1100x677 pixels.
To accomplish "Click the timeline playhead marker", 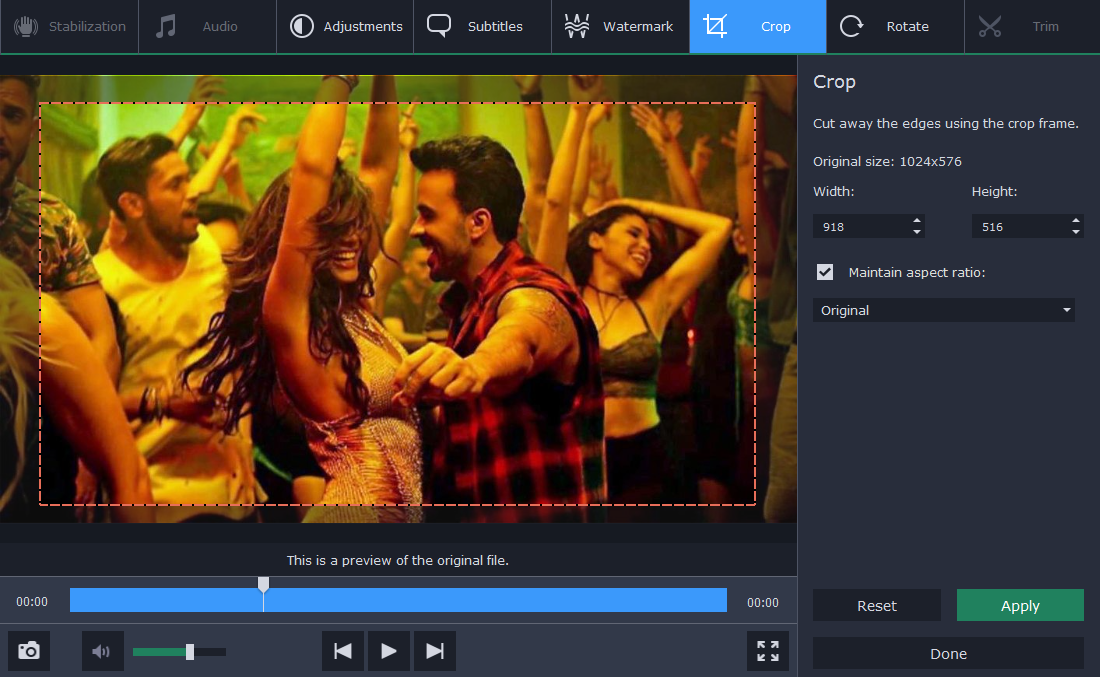I will (263, 584).
